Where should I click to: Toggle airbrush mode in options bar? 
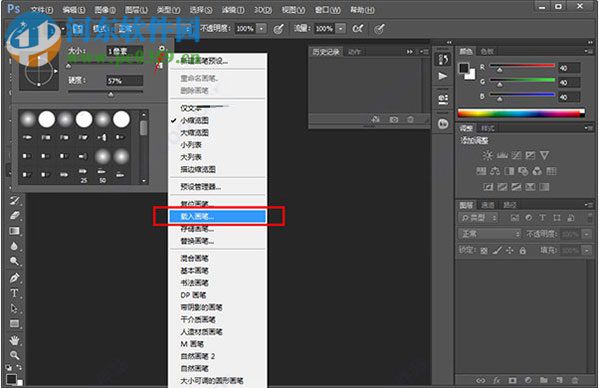coord(358,28)
